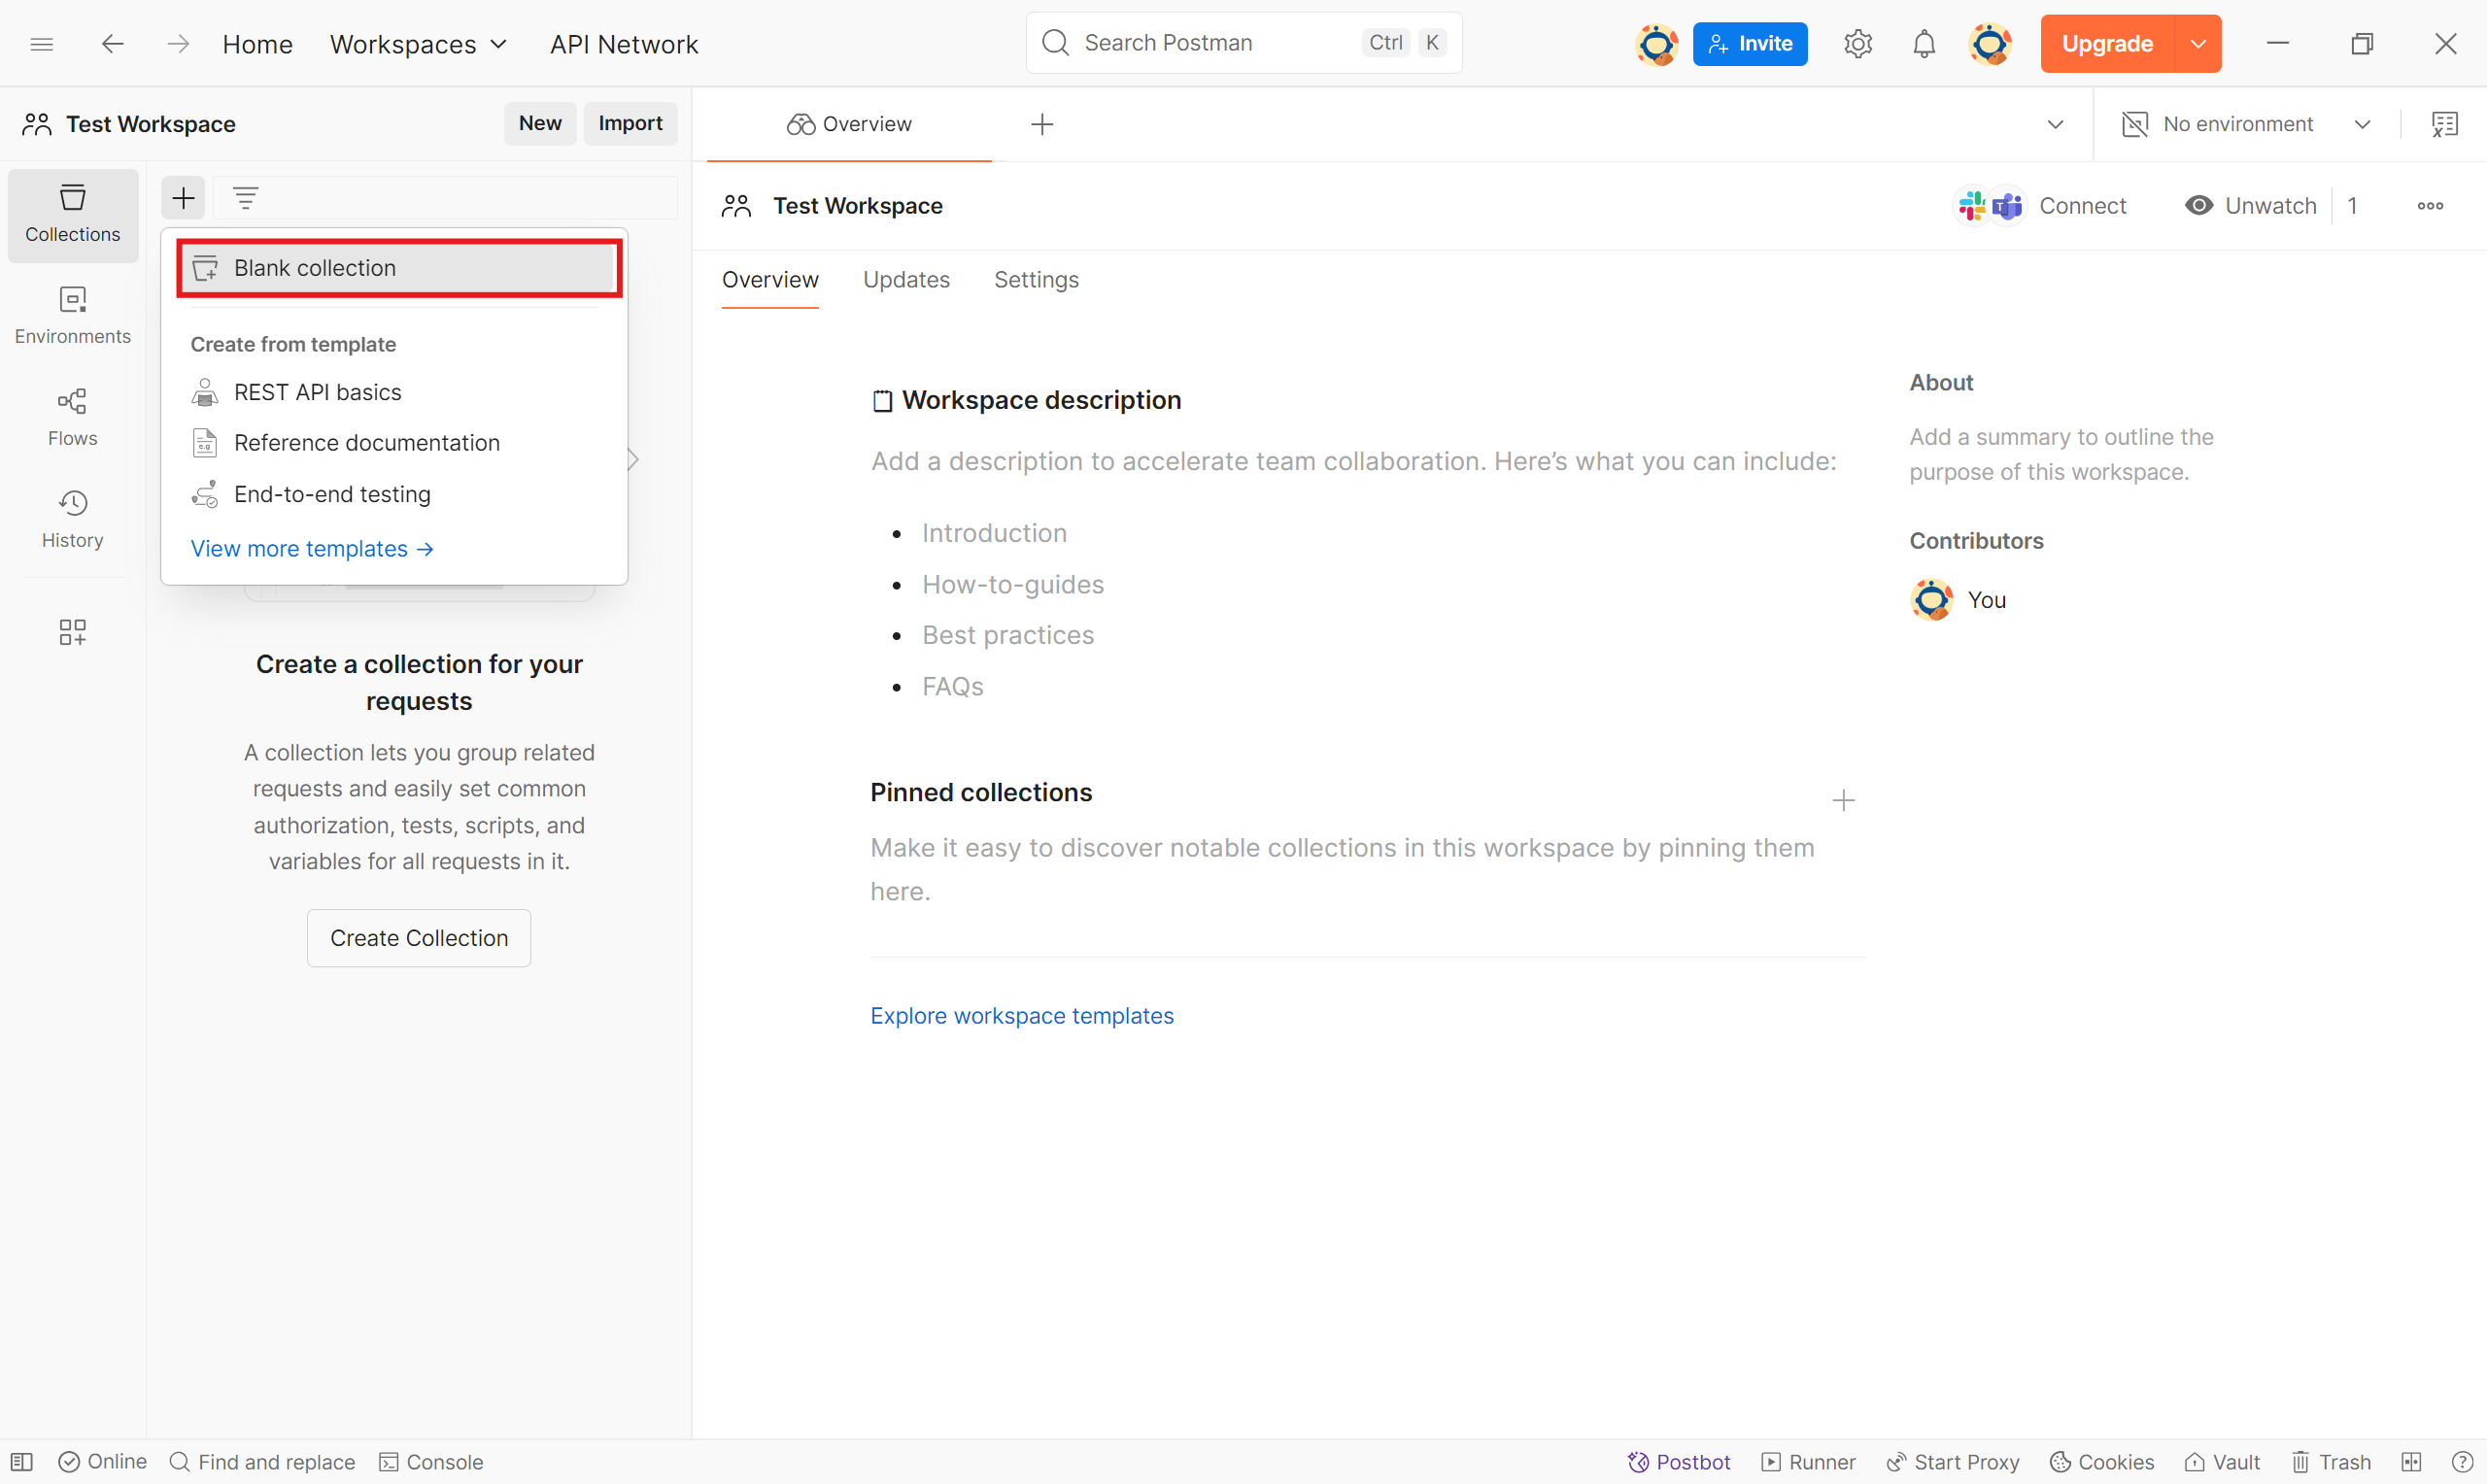Click Start Proxy in the status bar
The width and height of the screenshot is (2487, 1484).
tap(1952, 1462)
